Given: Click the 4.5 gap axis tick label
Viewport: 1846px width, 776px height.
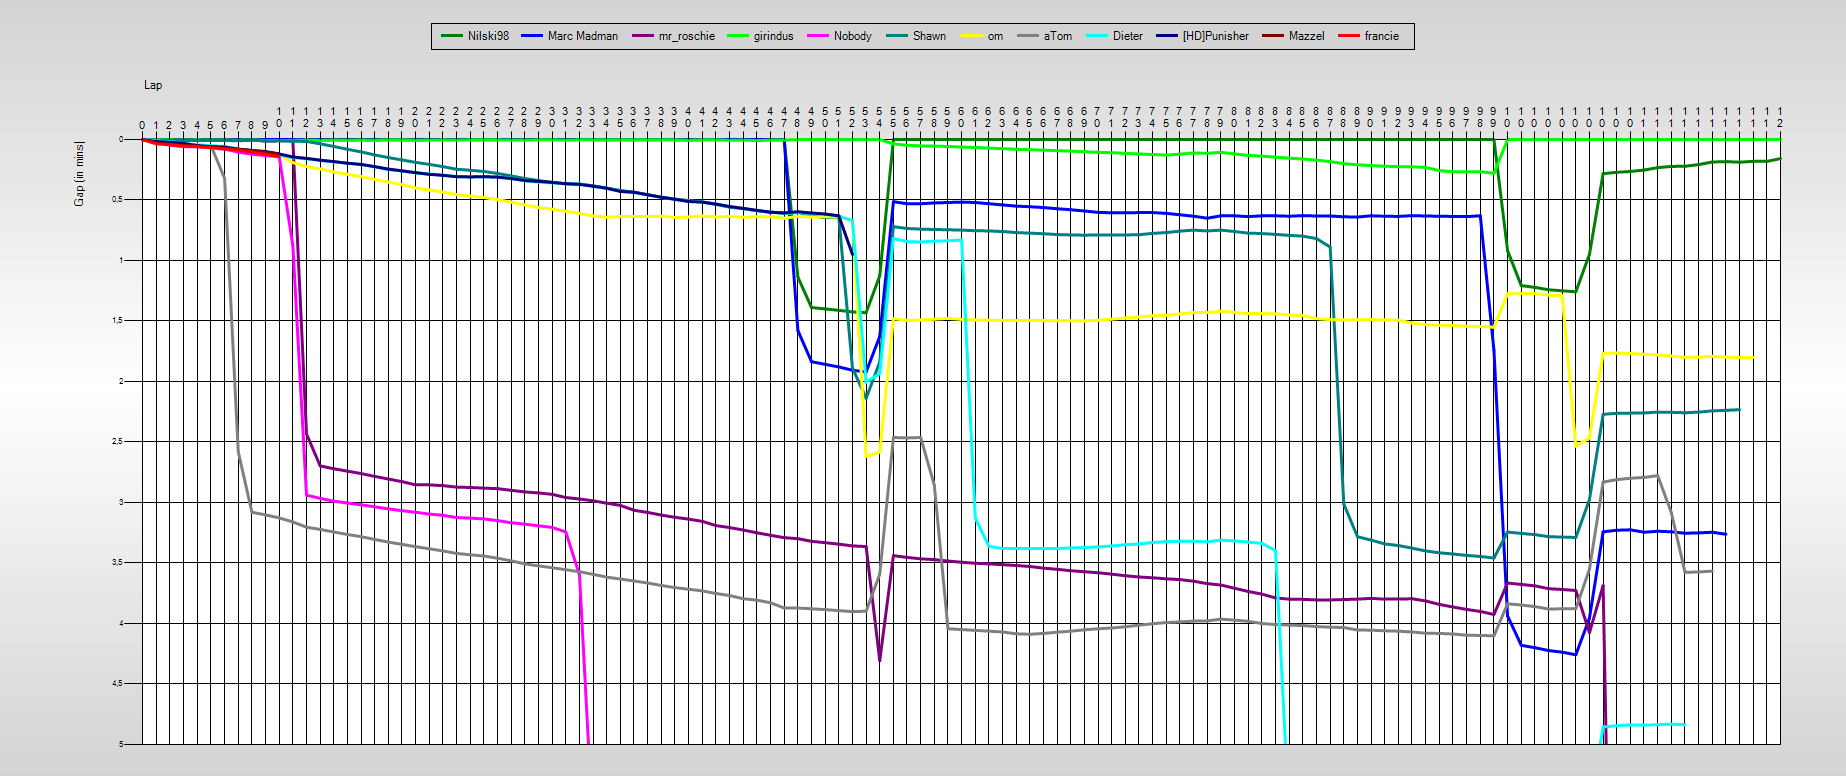Looking at the screenshot, I should click(116, 684).
